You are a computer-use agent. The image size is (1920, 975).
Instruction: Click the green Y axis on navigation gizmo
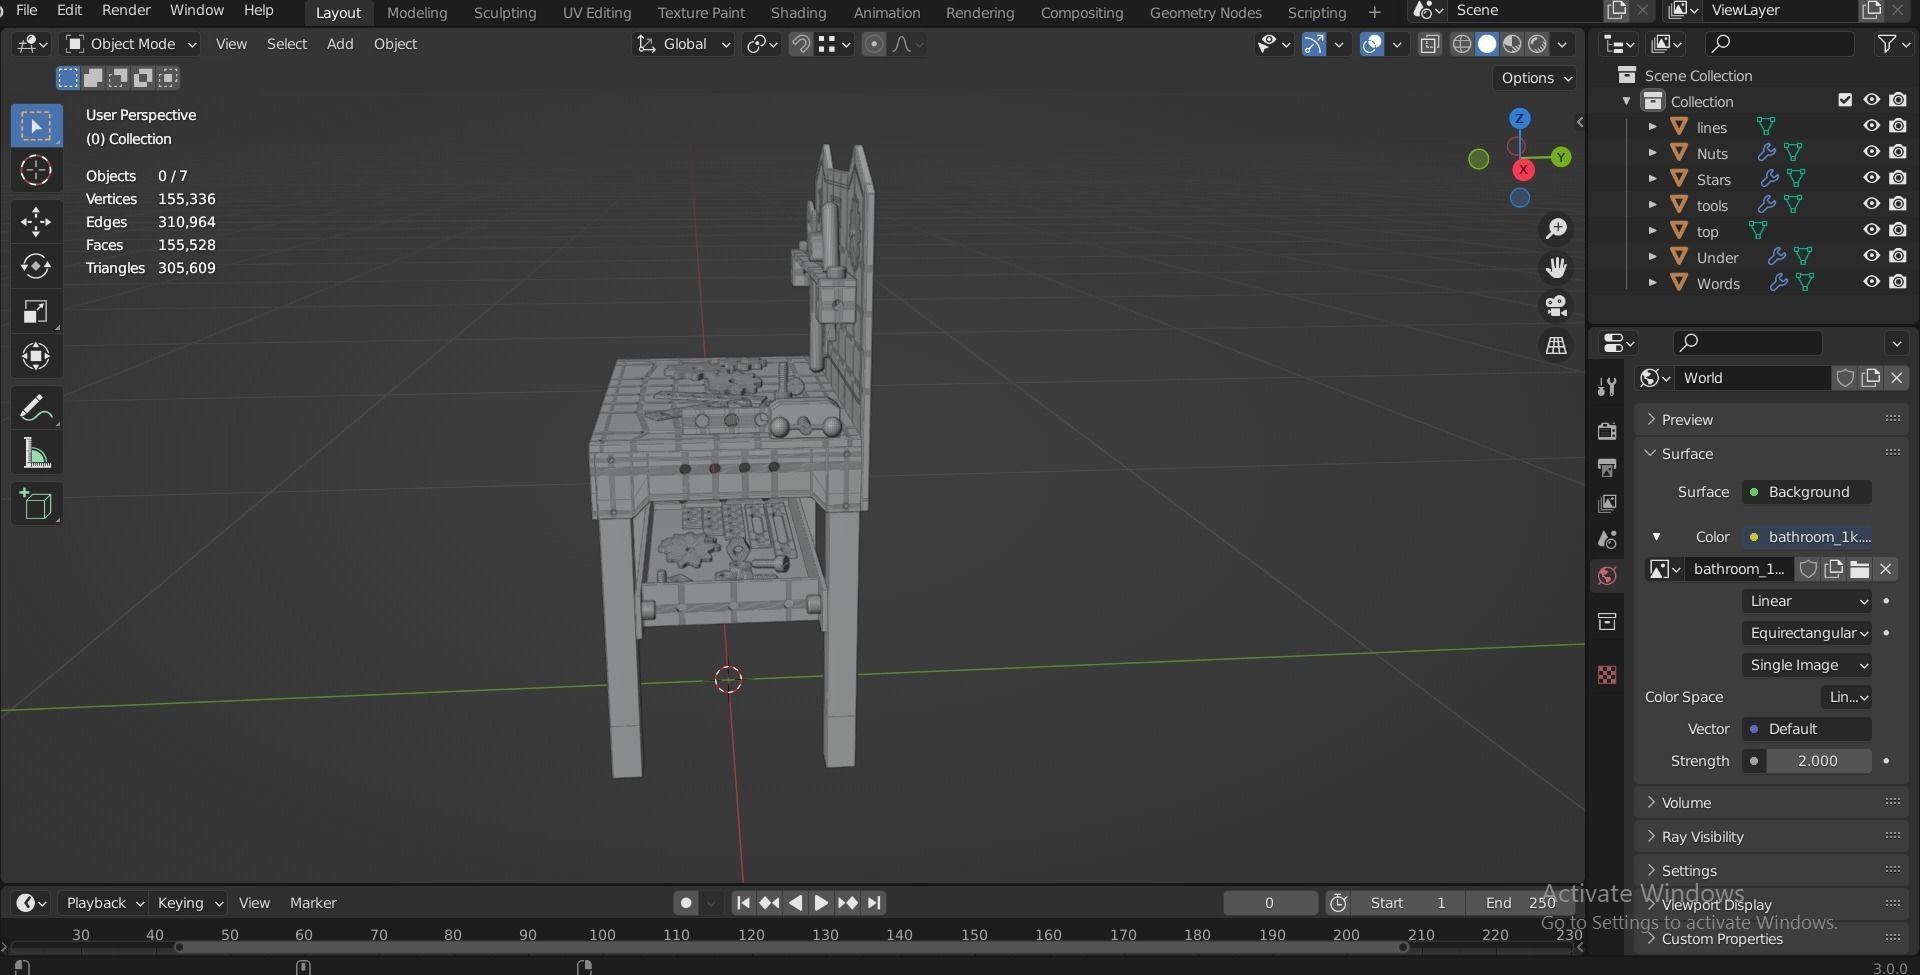coord(1561,157)
